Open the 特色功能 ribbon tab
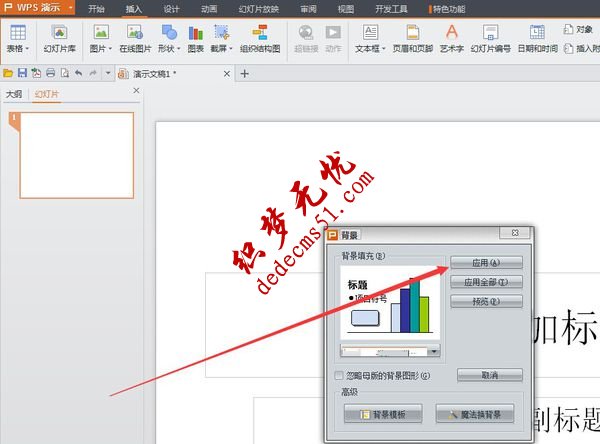Viewport: 600px width, 444px height. tap(448, 8)
